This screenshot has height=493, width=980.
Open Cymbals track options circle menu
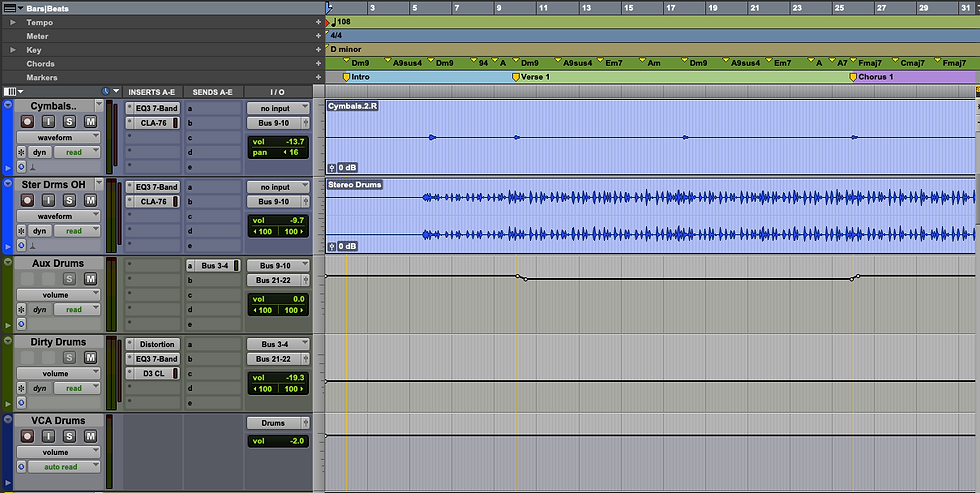click(8, 104)
